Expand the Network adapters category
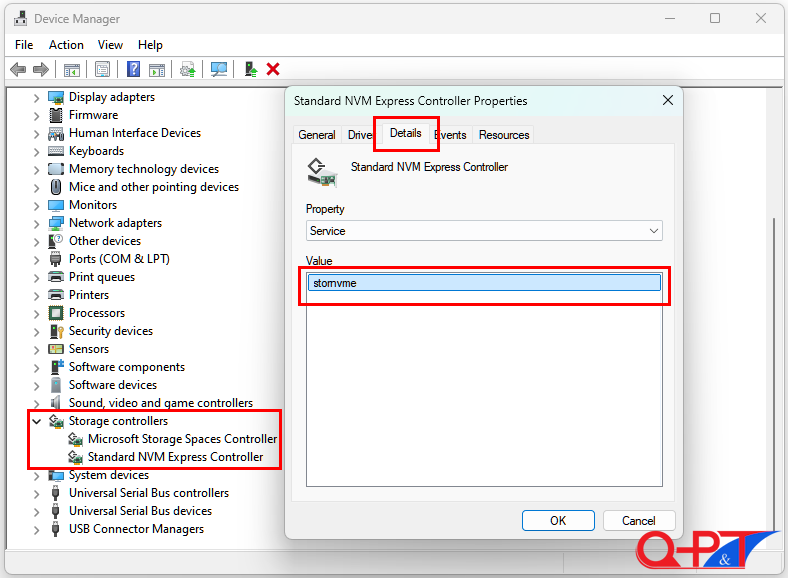This screenshot has height=578, width=788. click(37, 223)
